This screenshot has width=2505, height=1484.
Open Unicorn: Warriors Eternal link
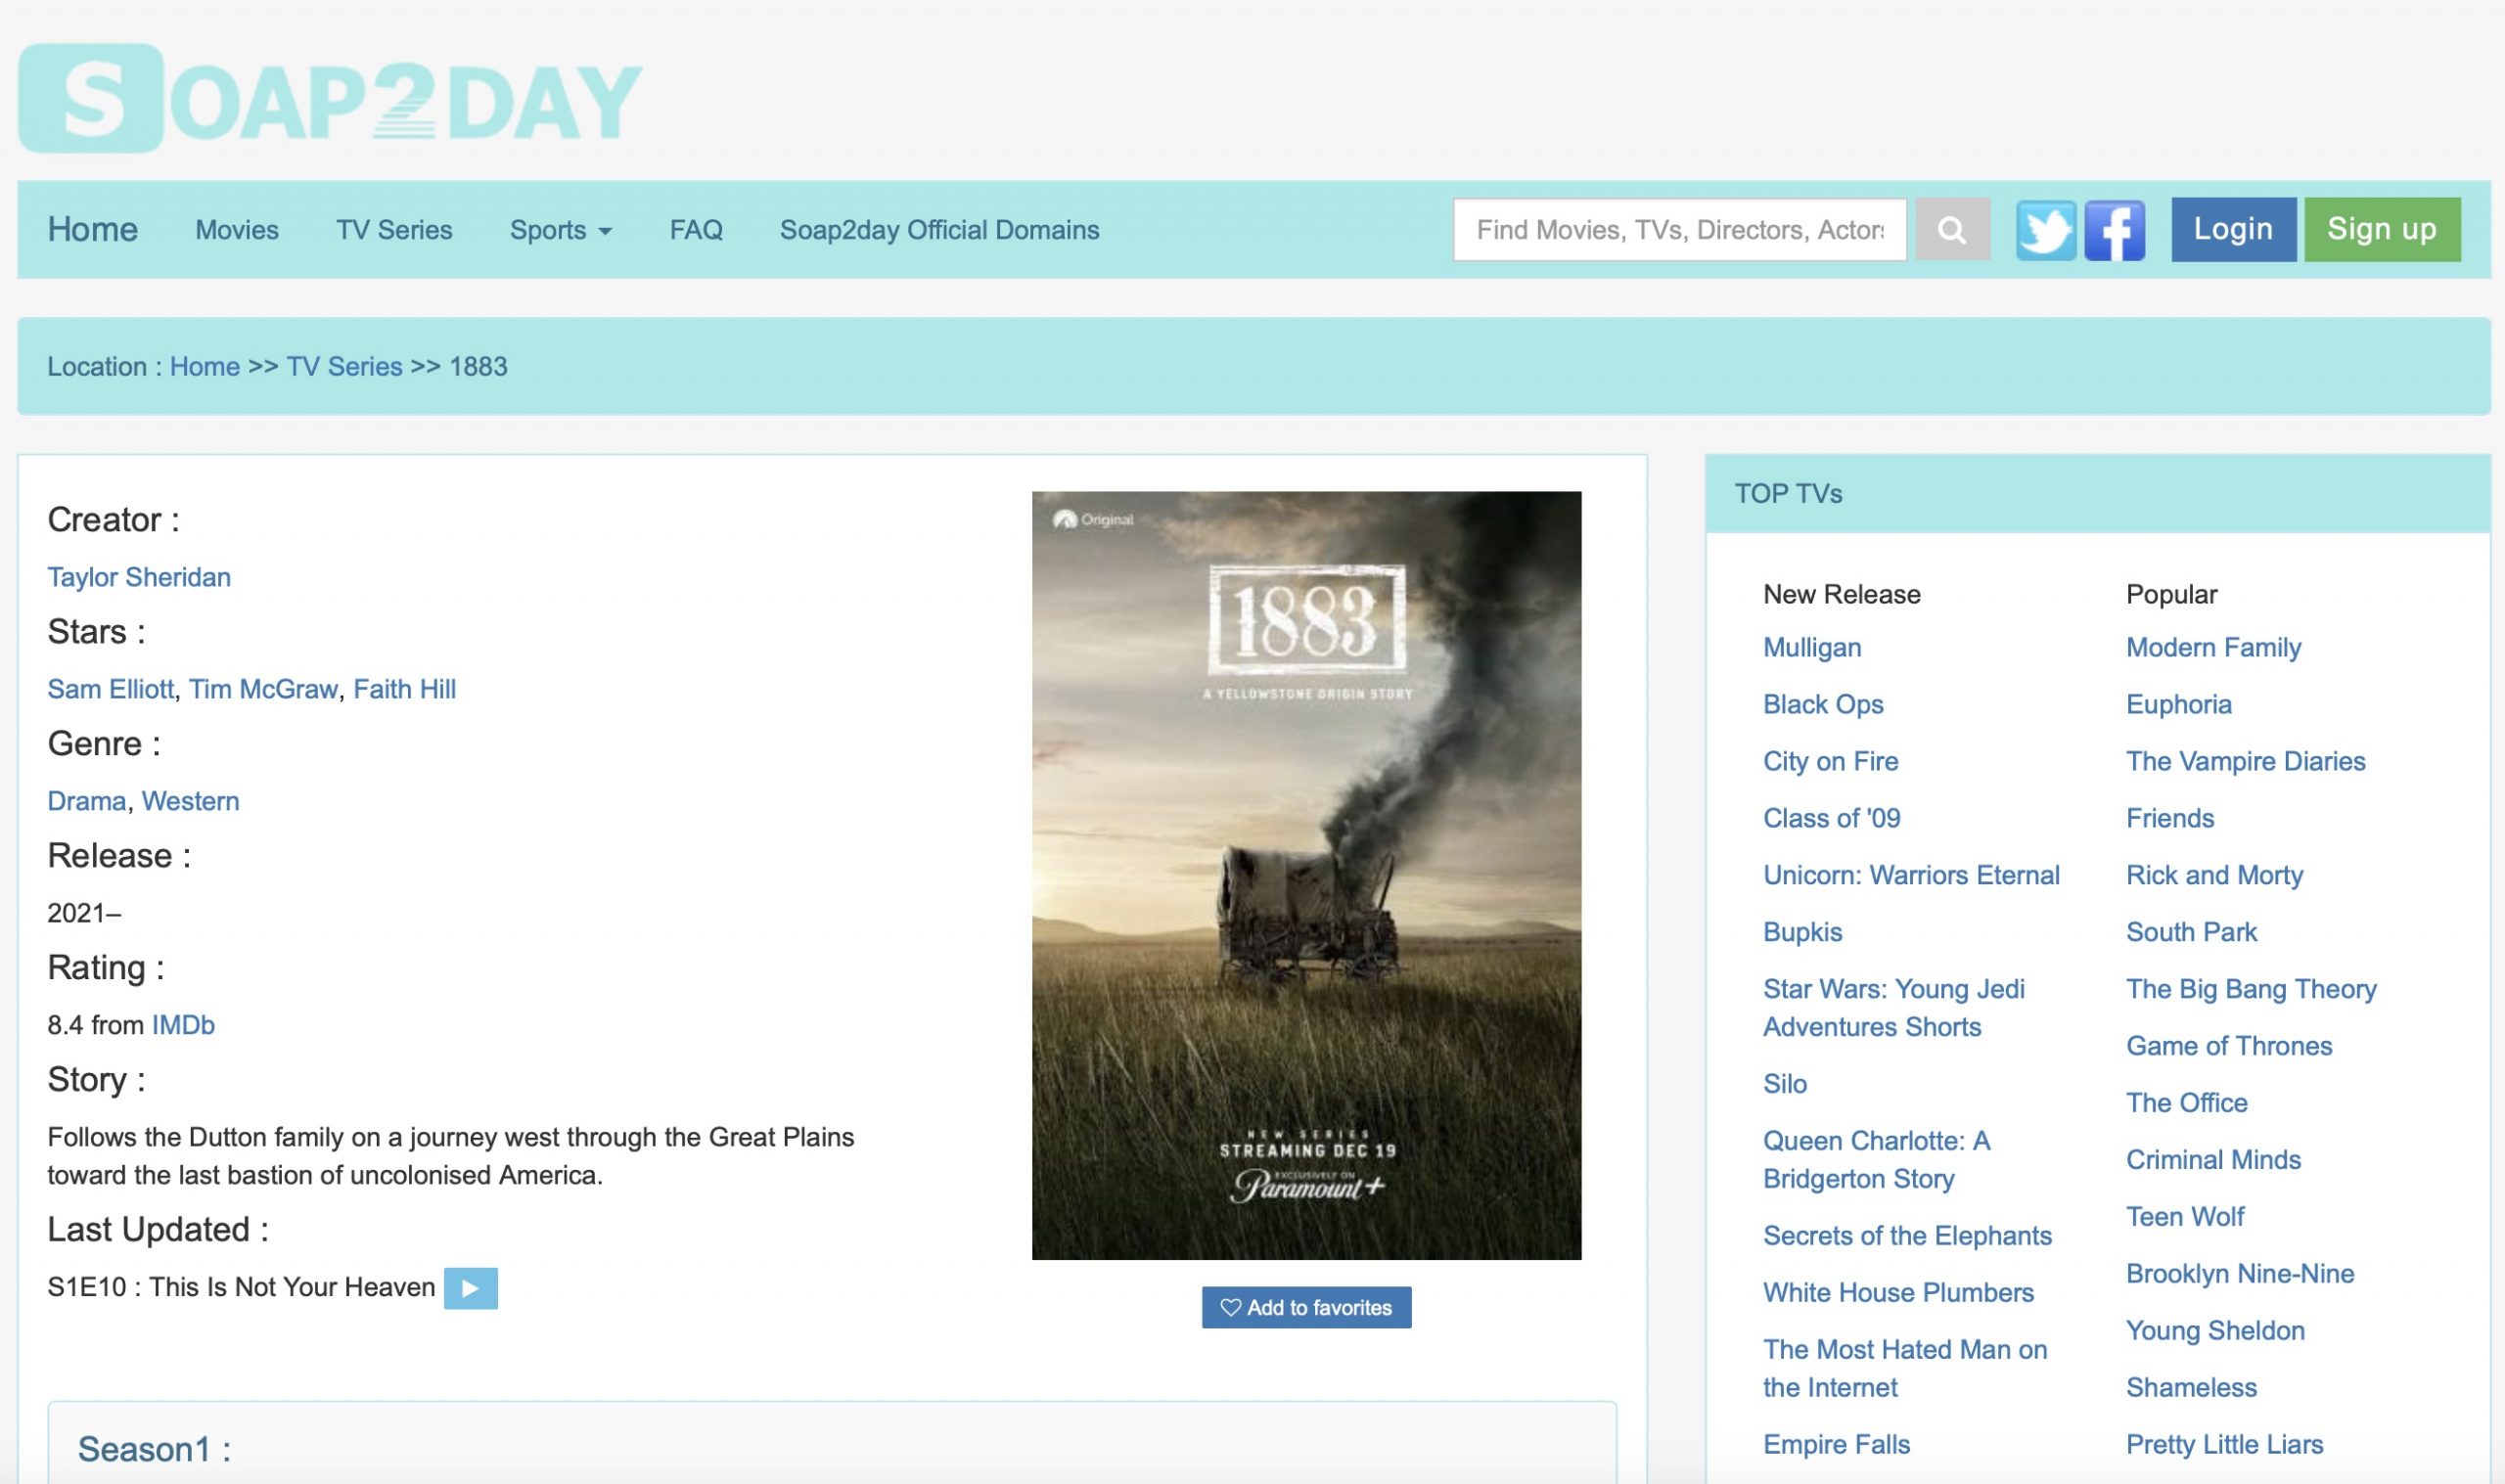click(1911, 876)
